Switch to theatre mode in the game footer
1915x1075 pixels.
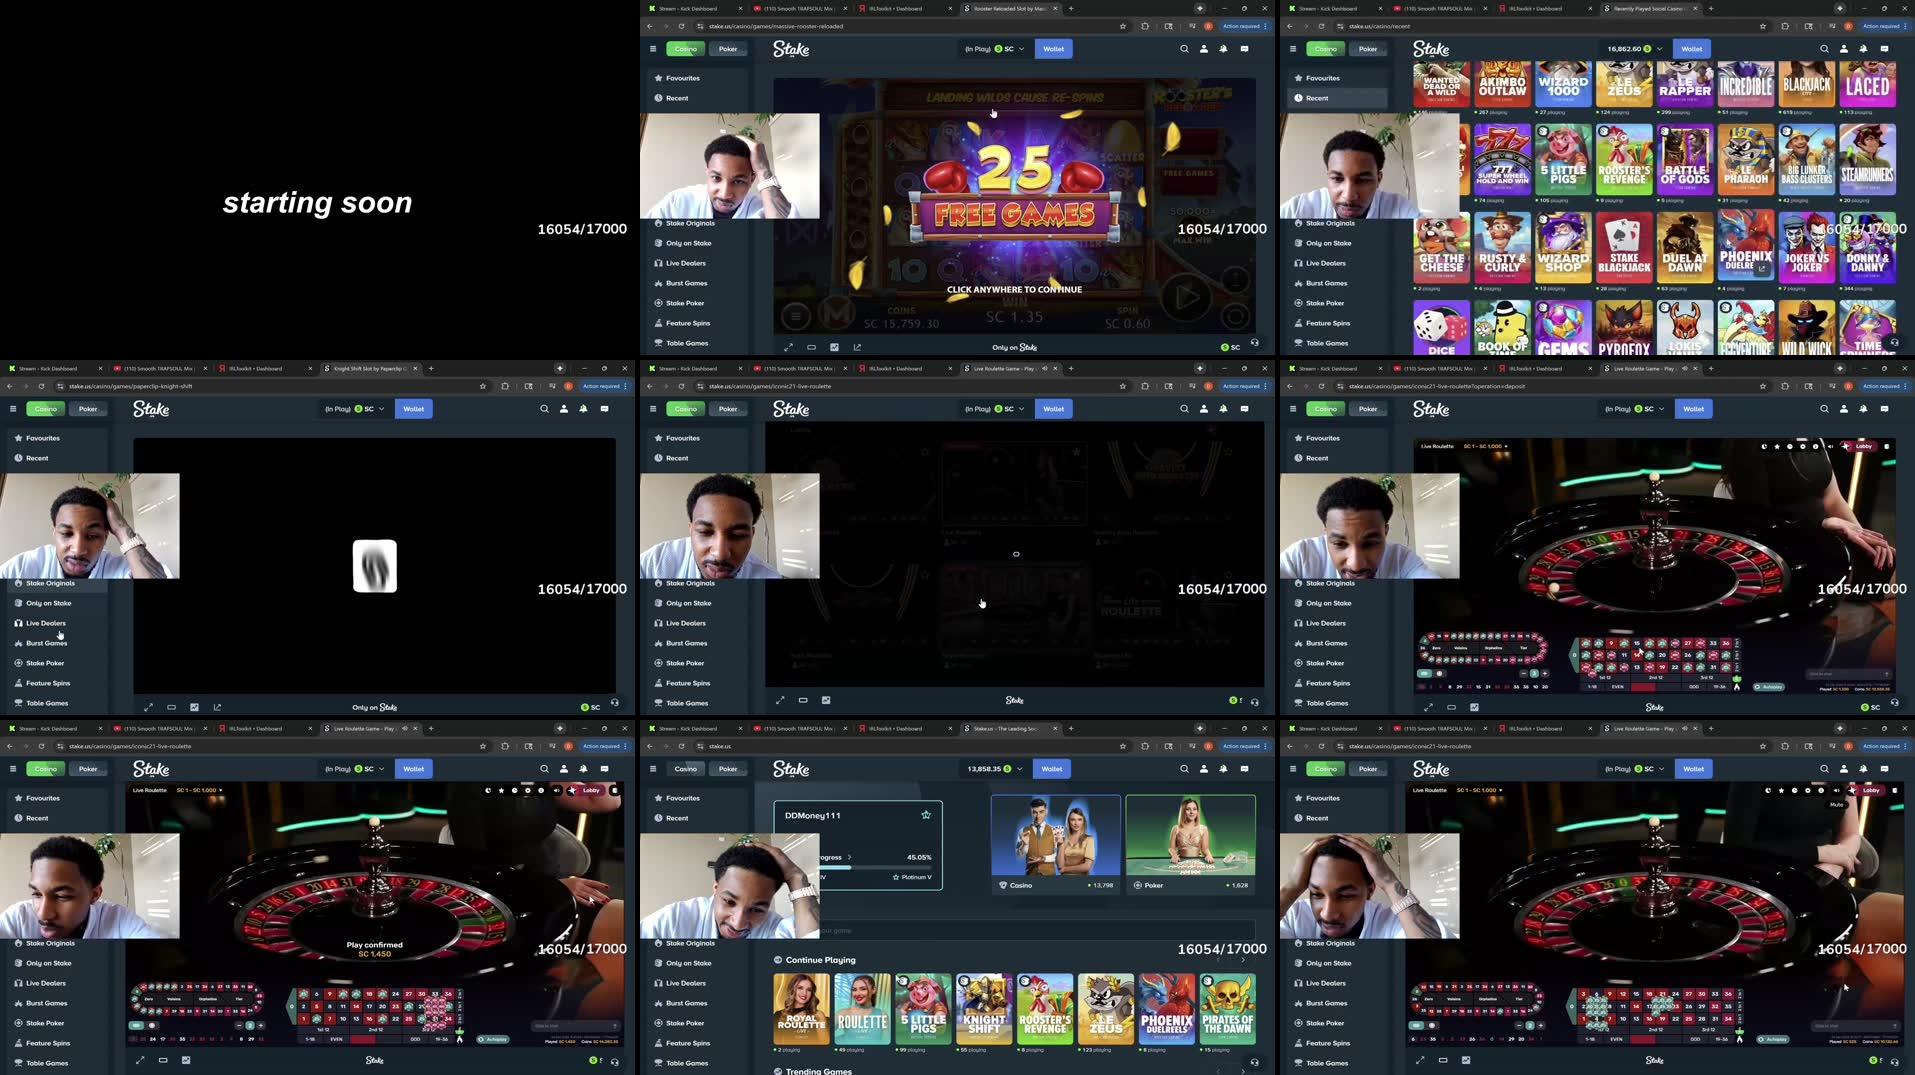[811, 347]
